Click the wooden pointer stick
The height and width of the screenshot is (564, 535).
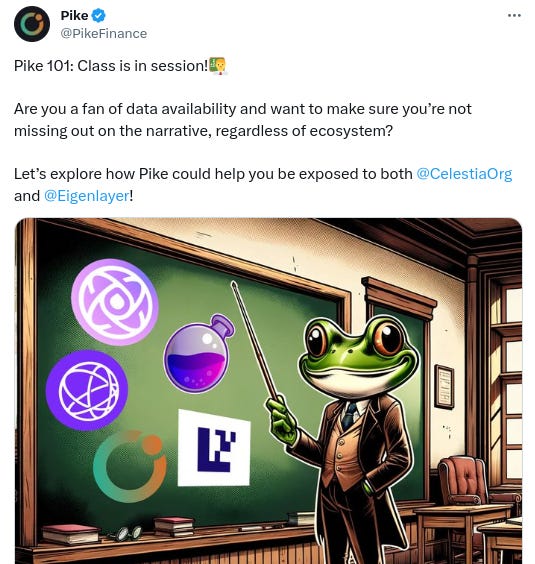pyautogui.click(x=256, y=342)
